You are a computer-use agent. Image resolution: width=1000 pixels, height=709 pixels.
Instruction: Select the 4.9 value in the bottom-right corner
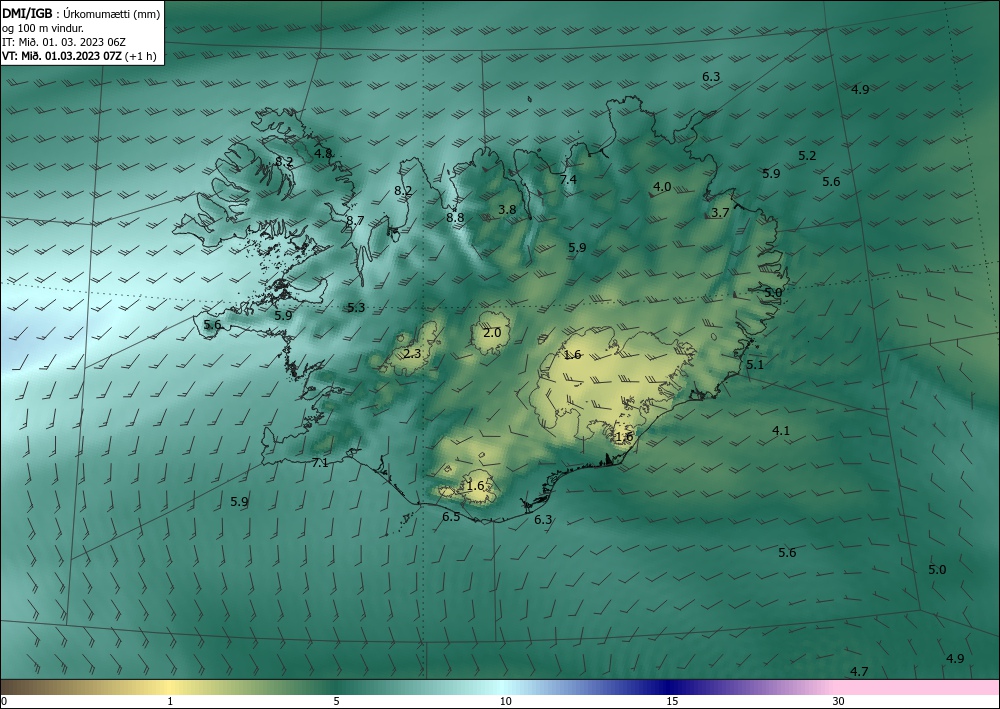point(955,659)
